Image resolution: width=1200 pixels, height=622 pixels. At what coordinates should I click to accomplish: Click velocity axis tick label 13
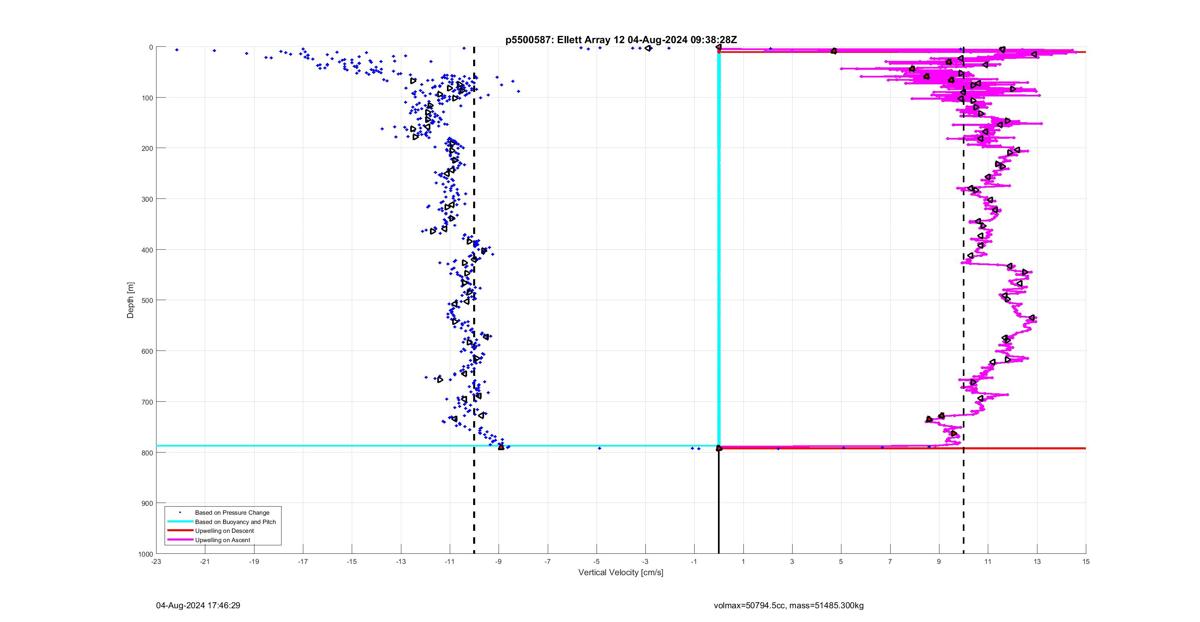point(1037,562)
